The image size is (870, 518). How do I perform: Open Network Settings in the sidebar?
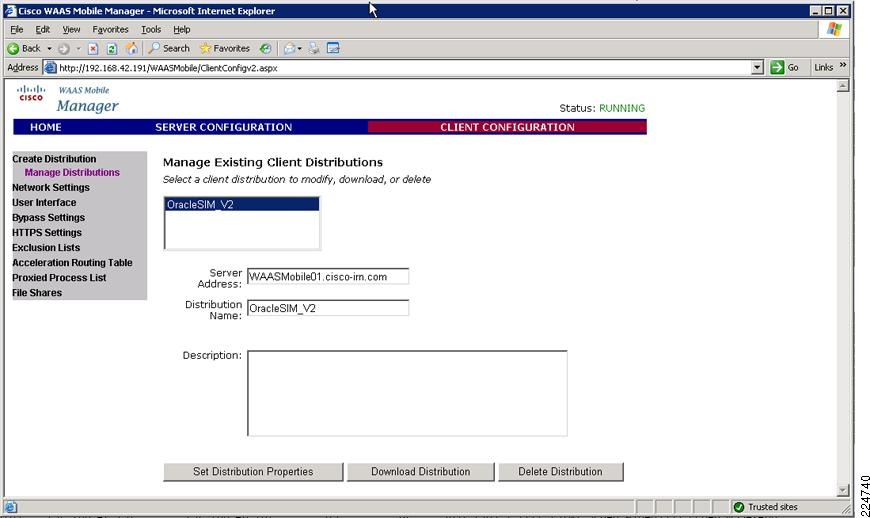pyautogui.click(x=50, y=187)
